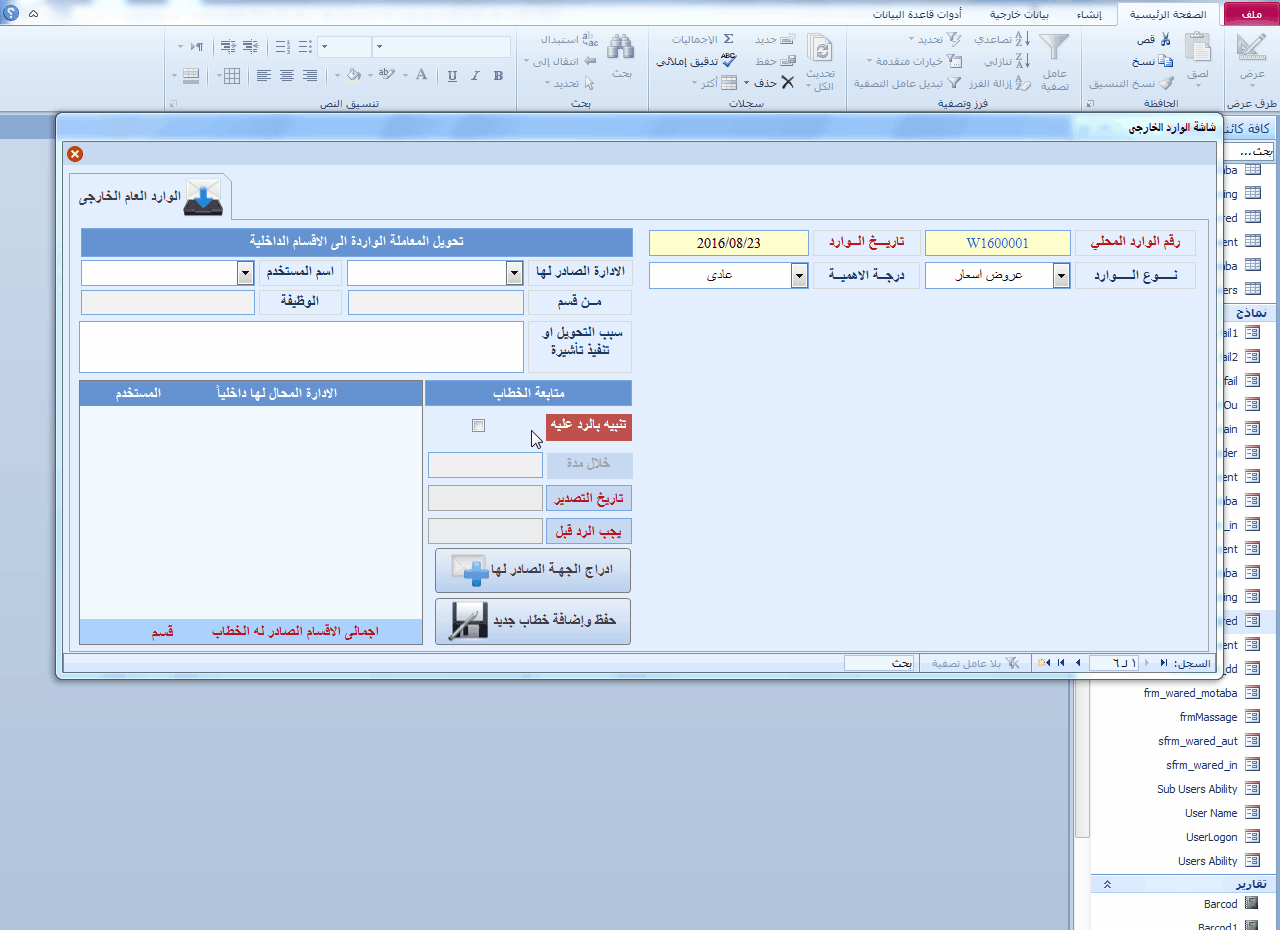Close the form with the red X icon
The image size is (1280, 930).
coord(75,153)
